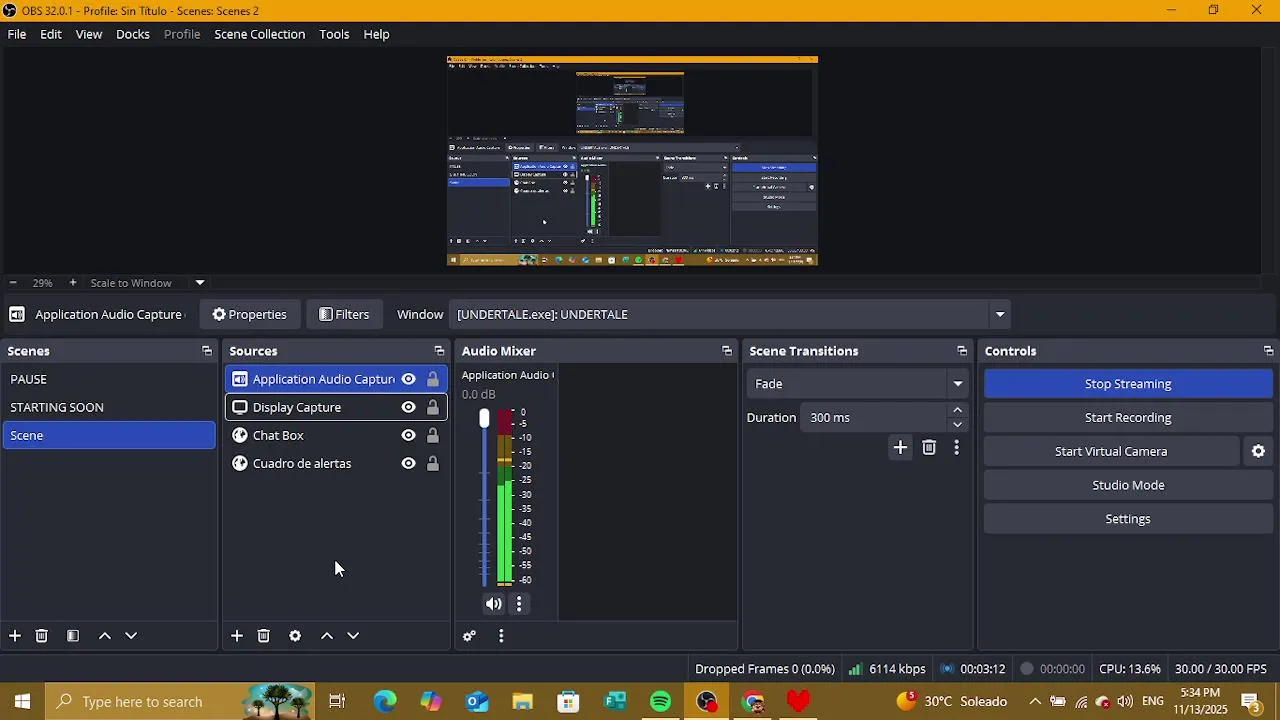Open virtual camera settings gear
This screenshot has height=720, width=1280.
[x=1259, y=452]
